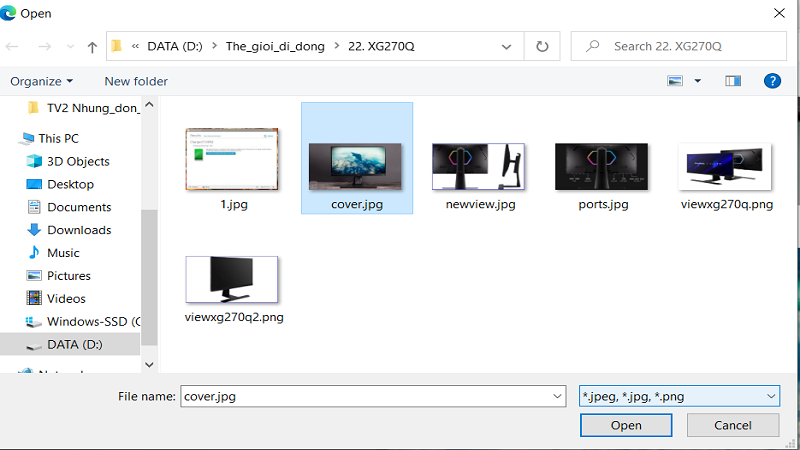Click arrow after DATA (D:) in breadcrumb
Viewport: 800px width, 450px height.
click(x=214, y=46)
